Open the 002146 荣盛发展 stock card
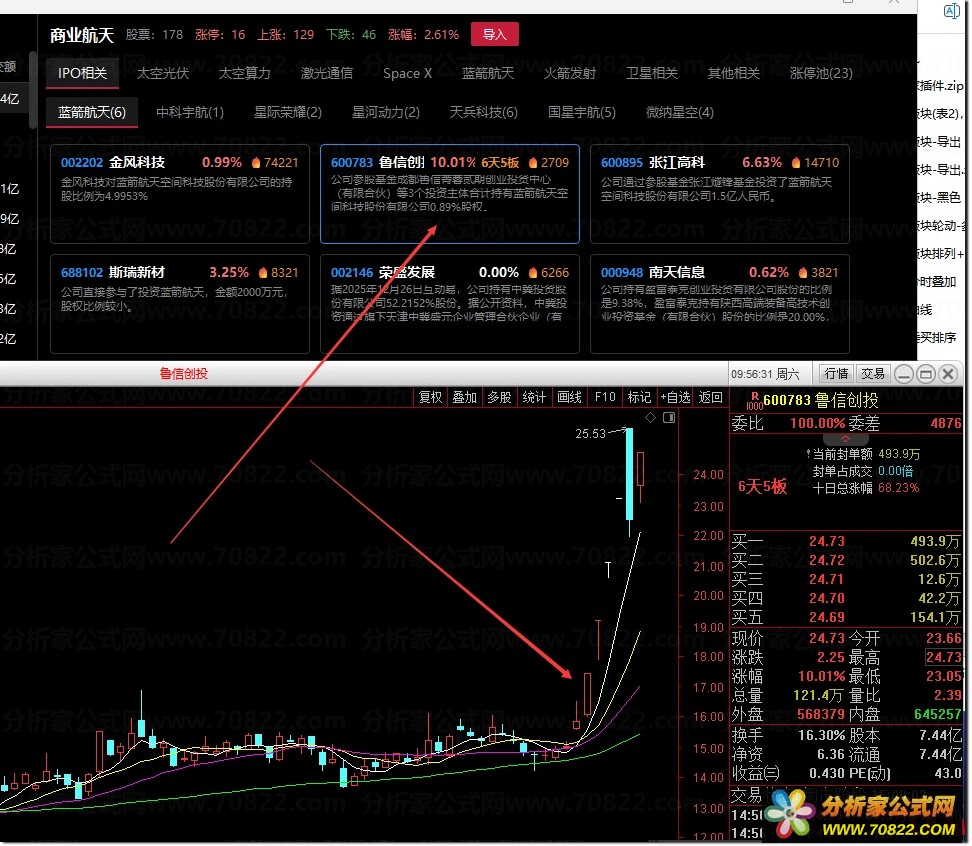 click(x=449, y=304)
